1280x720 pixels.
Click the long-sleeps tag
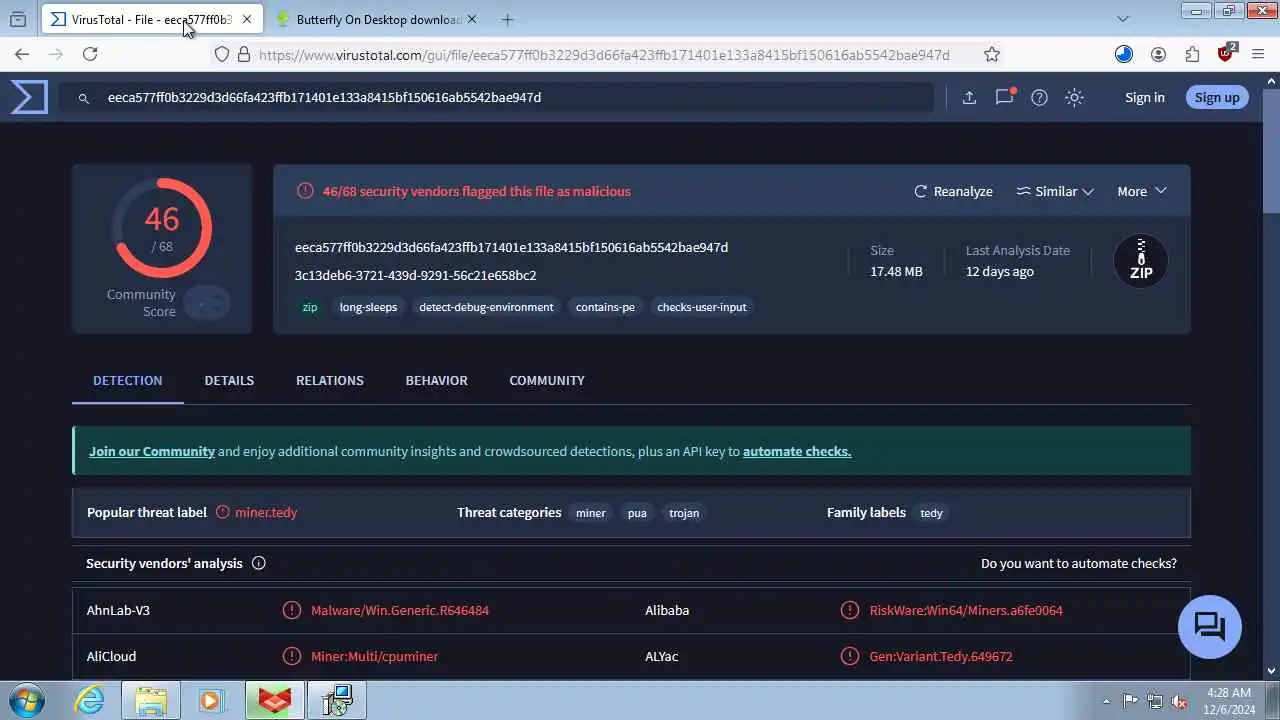tap(368, 307)
